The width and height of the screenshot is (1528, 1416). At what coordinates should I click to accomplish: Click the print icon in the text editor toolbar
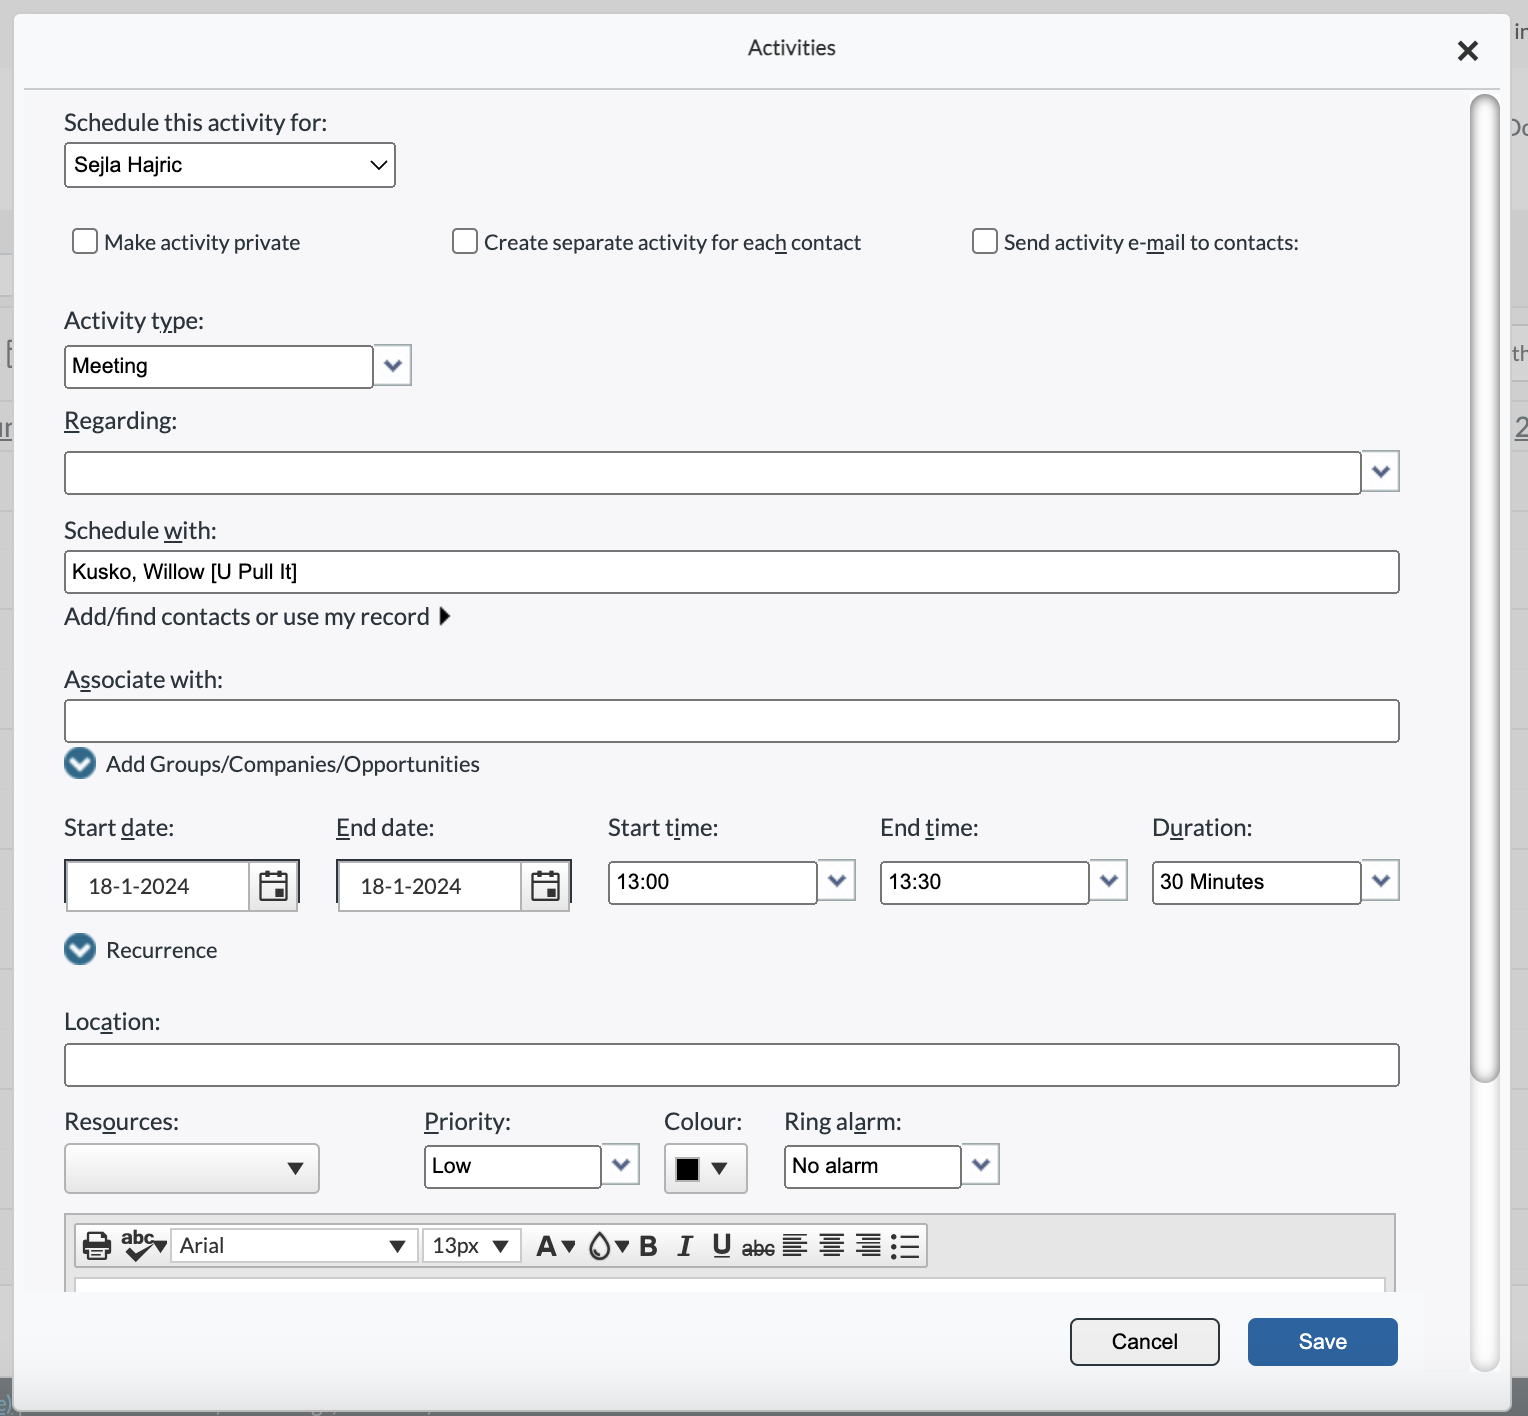click(95, 1245)
